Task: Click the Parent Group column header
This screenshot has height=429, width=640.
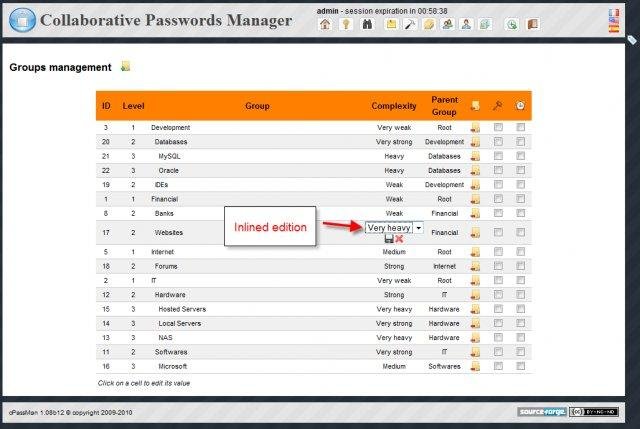Action: [444, 106]
